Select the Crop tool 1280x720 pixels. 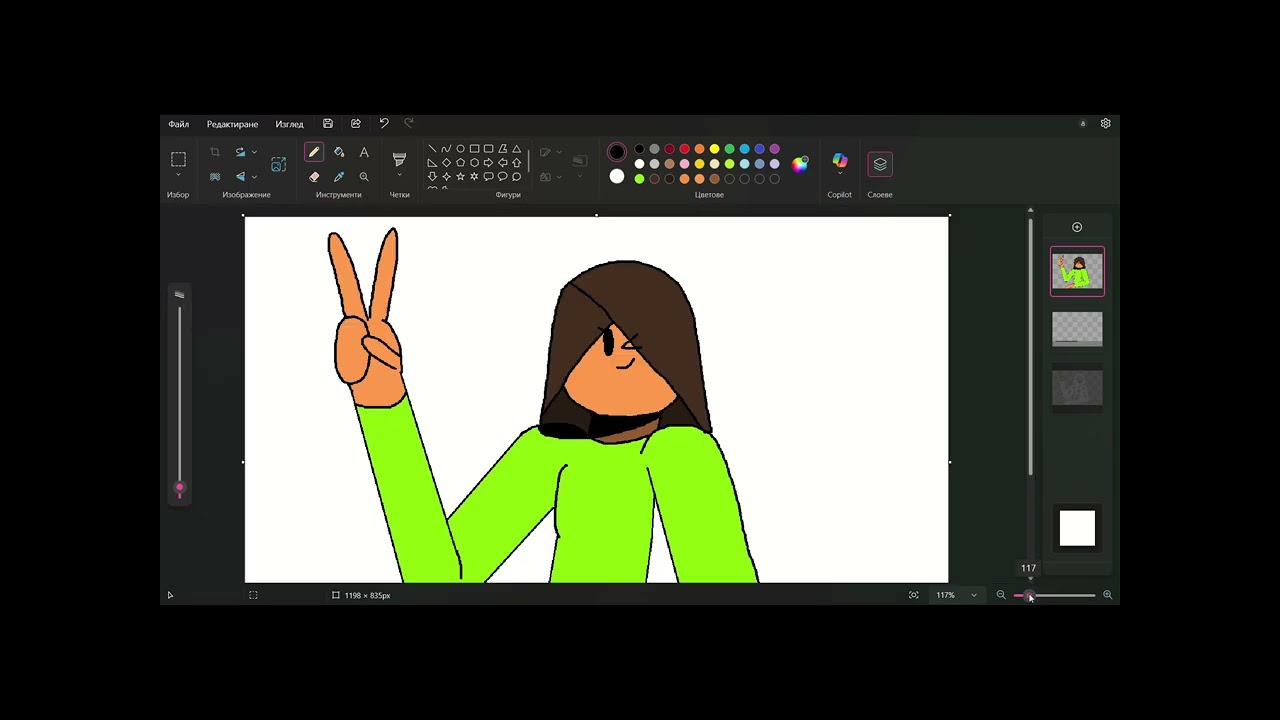click(214, 152)
